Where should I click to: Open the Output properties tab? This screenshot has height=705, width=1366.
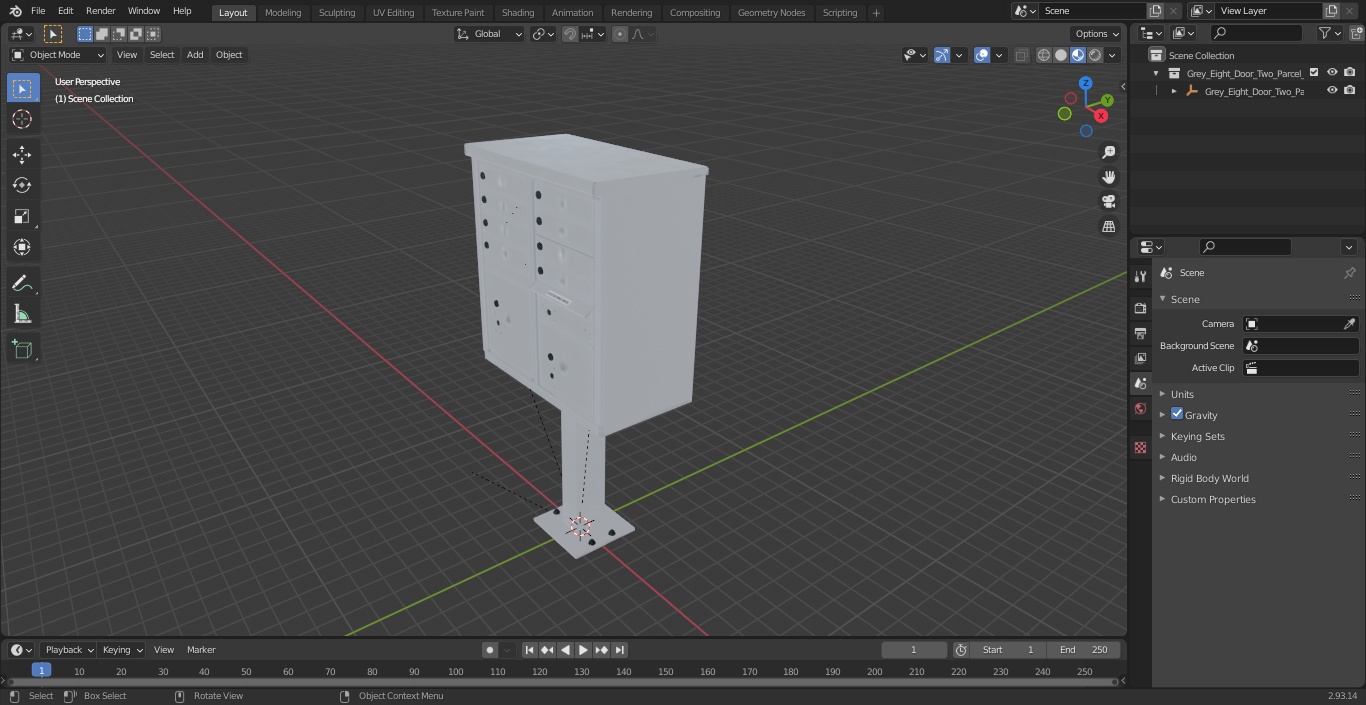coord(1140,333)
